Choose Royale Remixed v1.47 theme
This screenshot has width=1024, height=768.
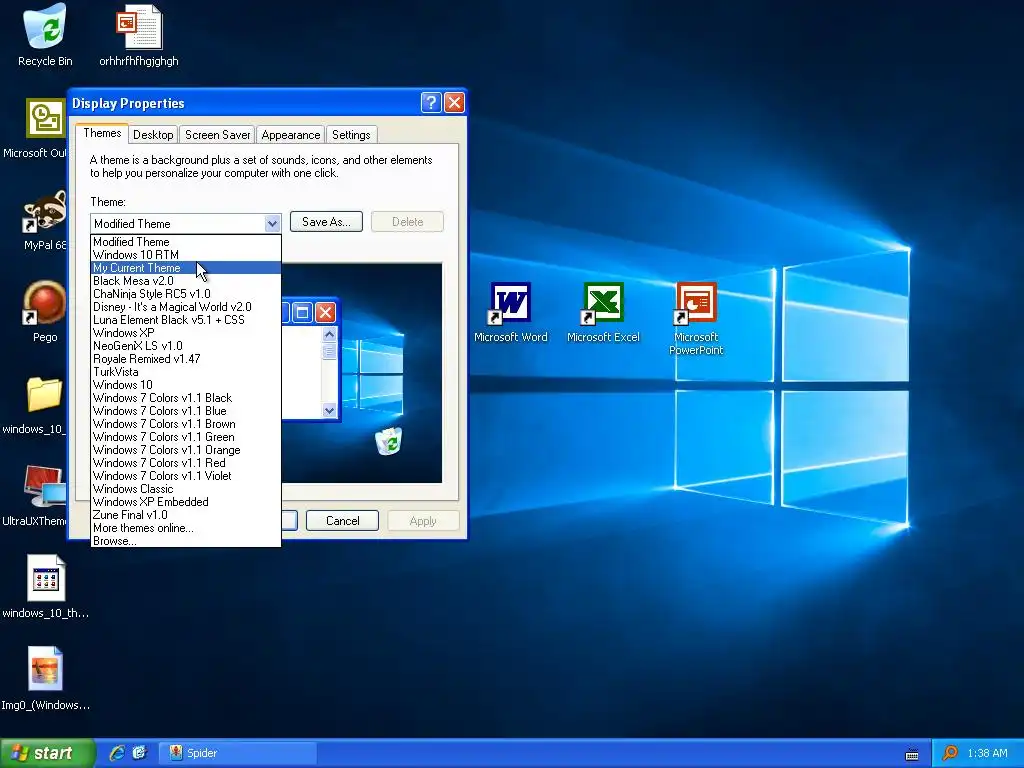(185, 359)
